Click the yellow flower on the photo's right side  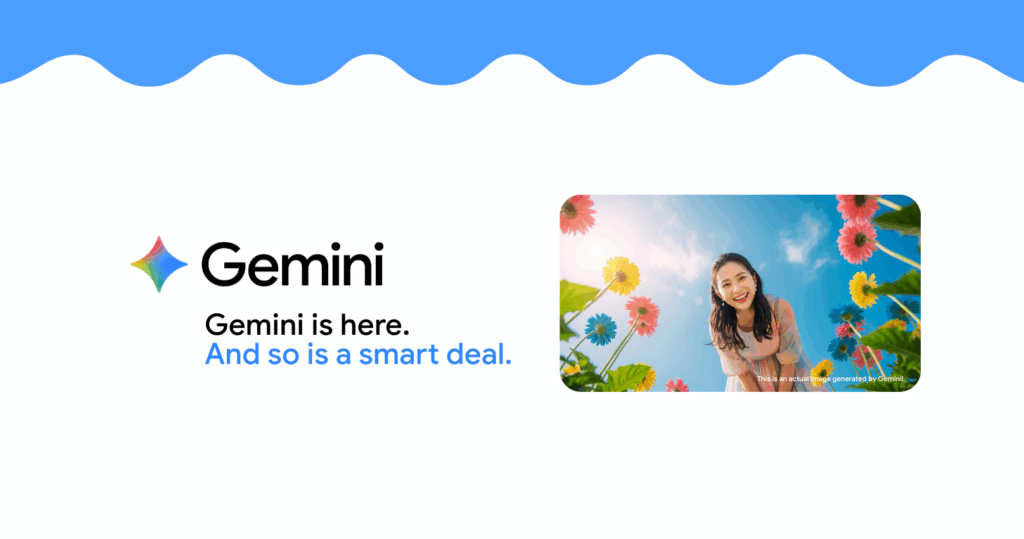pos(864,289)
